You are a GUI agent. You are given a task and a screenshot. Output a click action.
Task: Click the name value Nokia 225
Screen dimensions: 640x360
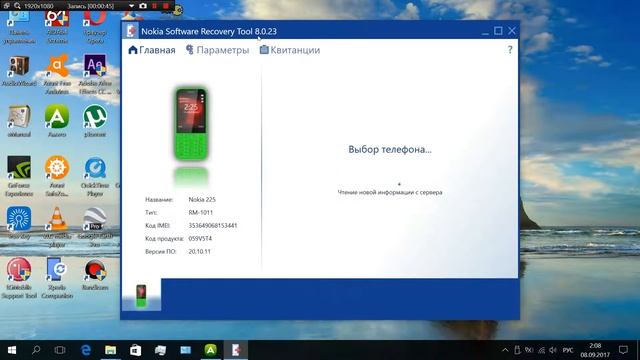(202, 199)
